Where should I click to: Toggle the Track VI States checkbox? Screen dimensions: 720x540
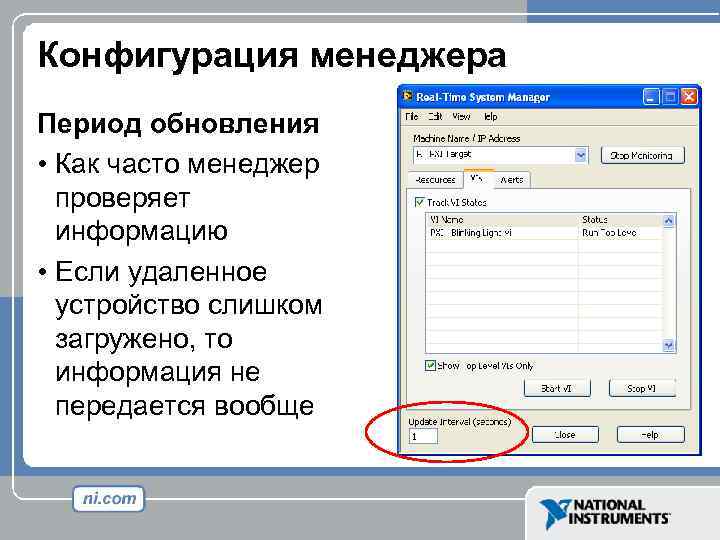tap(419, 202)
